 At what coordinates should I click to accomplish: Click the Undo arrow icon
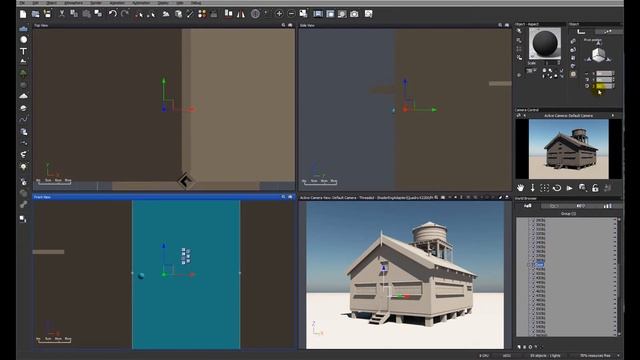pyautogui.click(x=113, y=14)
